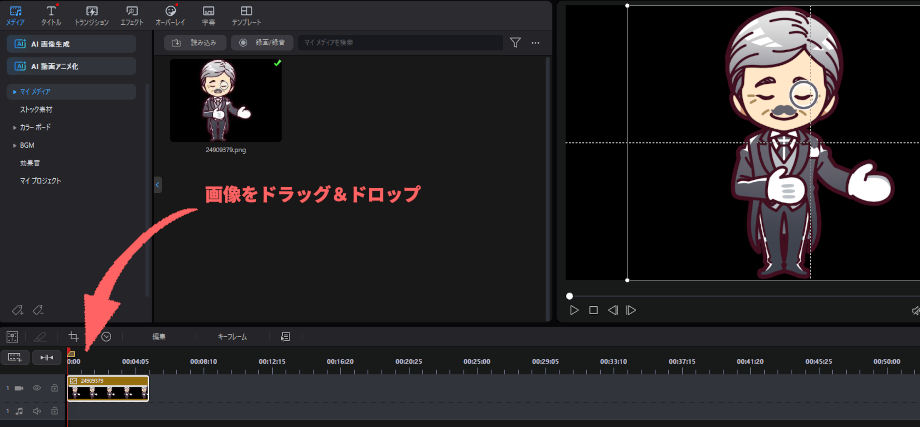Click the 読み込み import button
The image size is (920, 427).
(195, 43)
